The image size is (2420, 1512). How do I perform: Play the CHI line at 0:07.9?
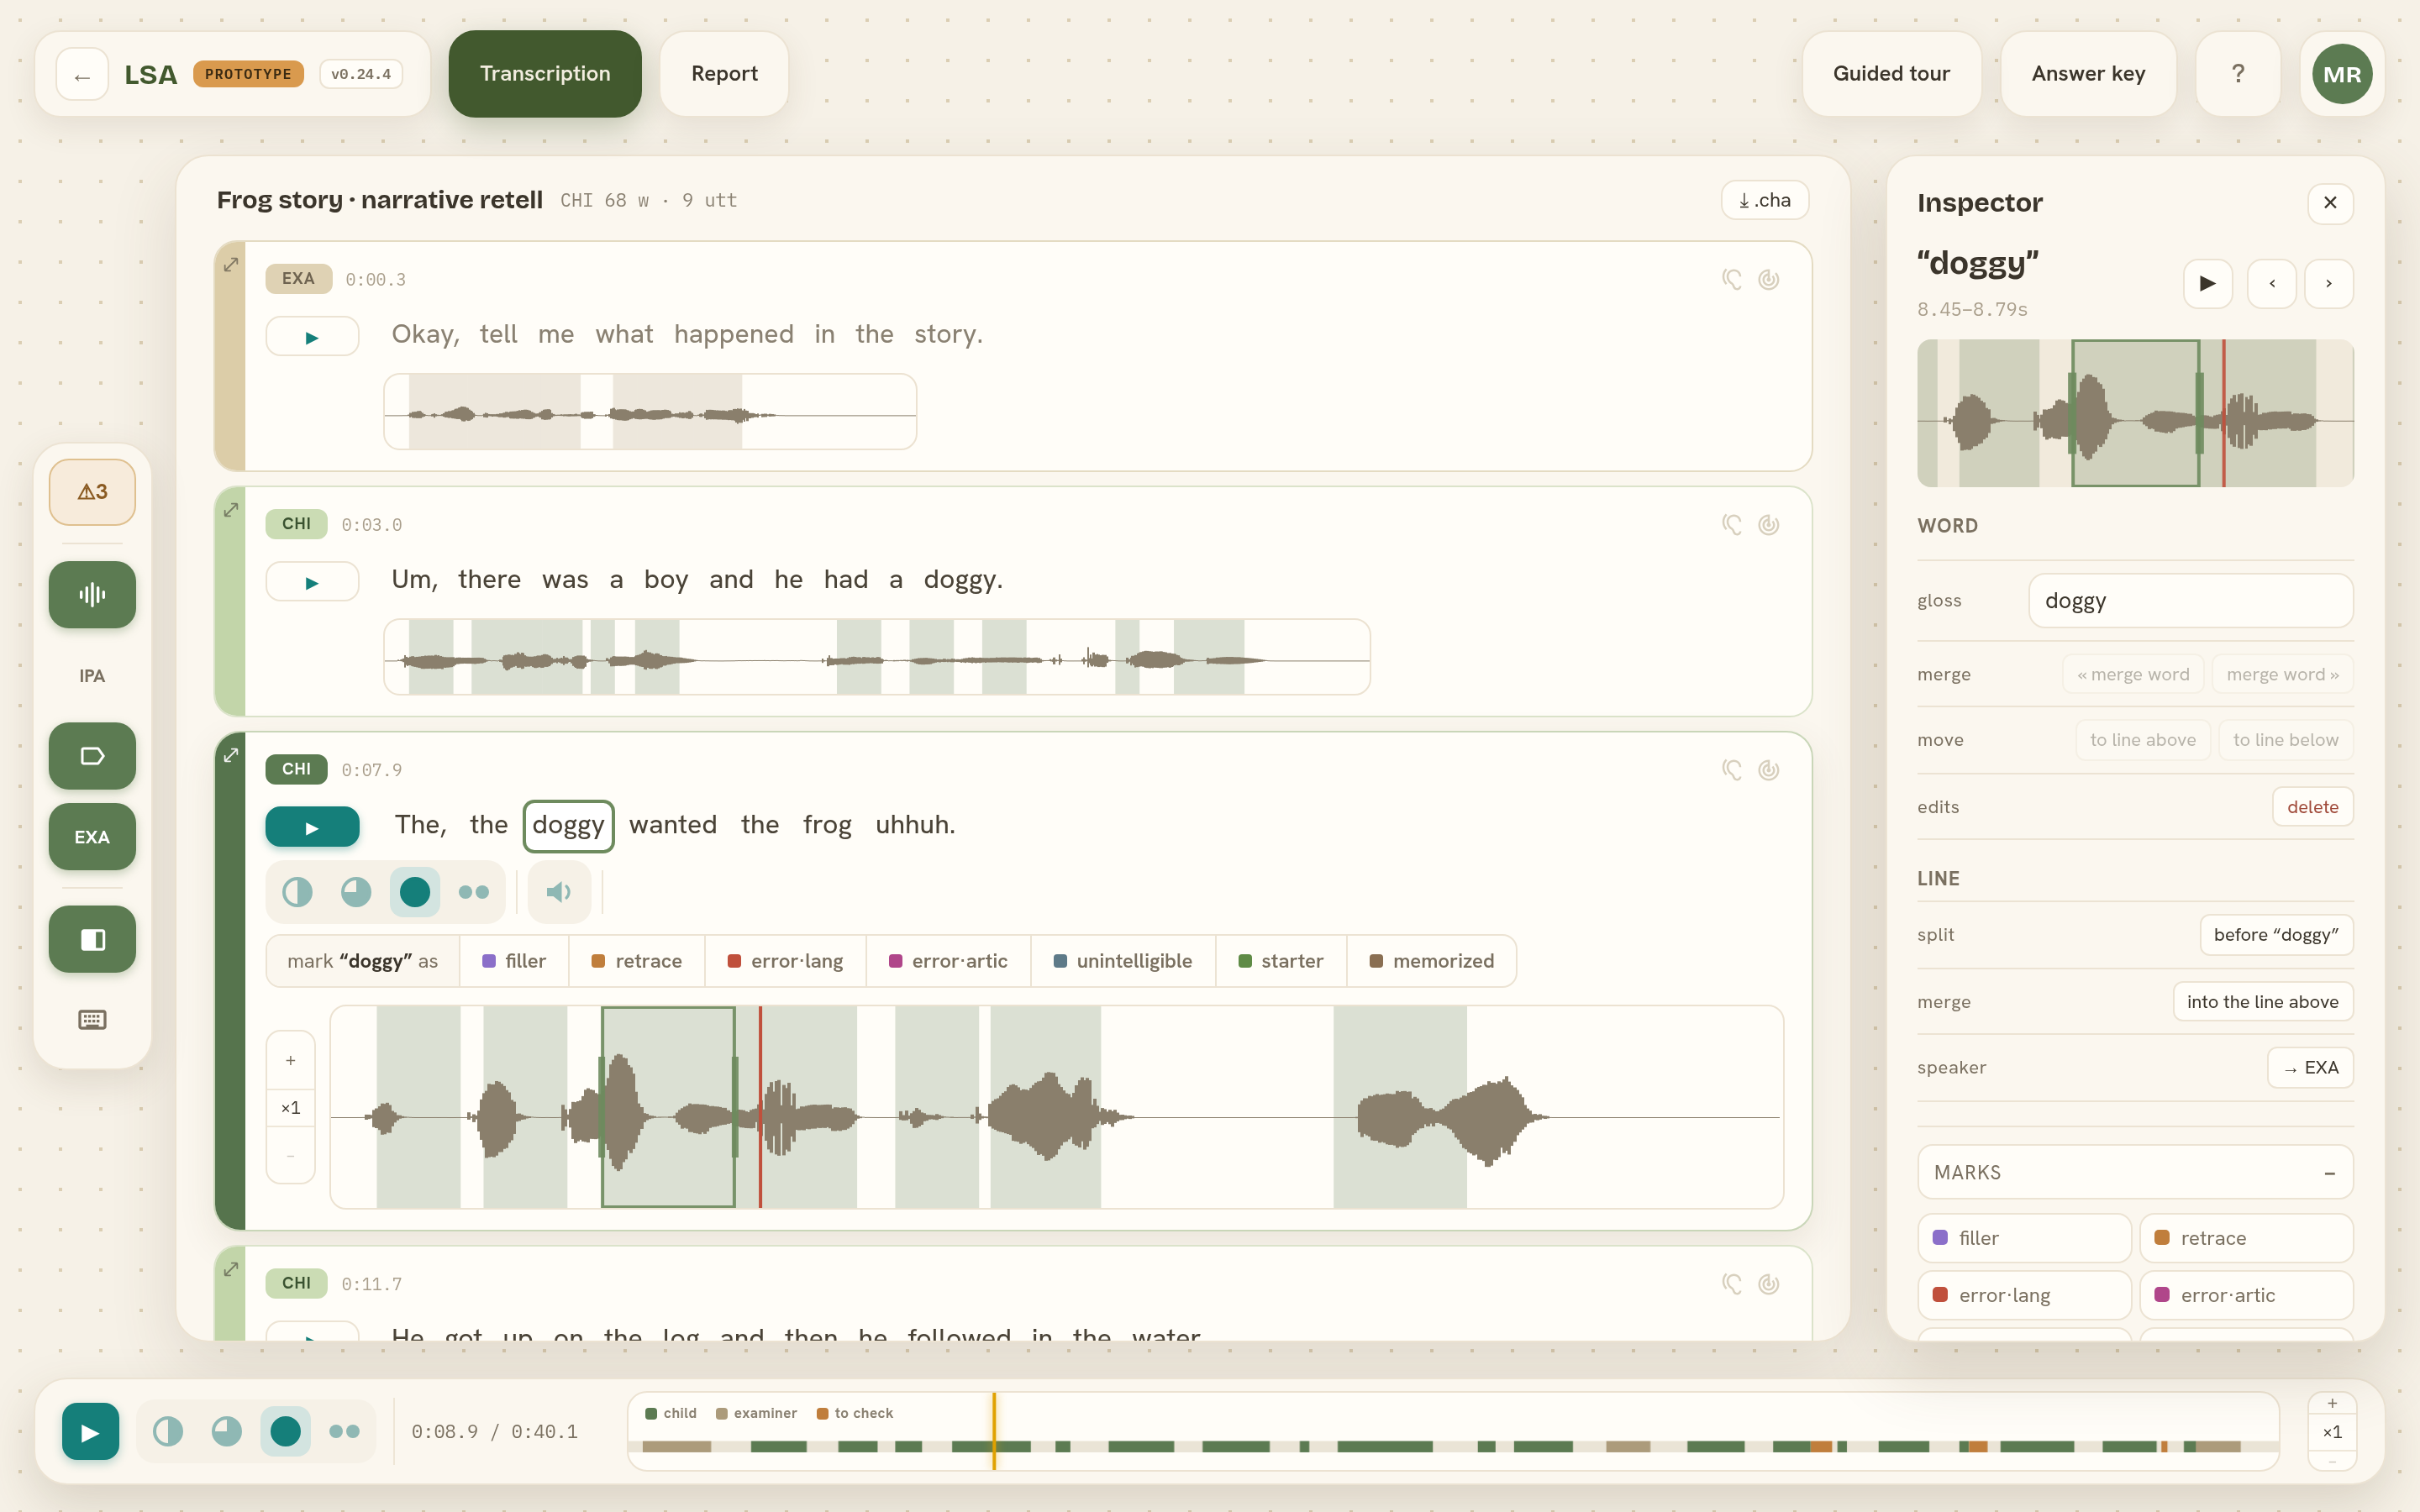click(312, 828)
